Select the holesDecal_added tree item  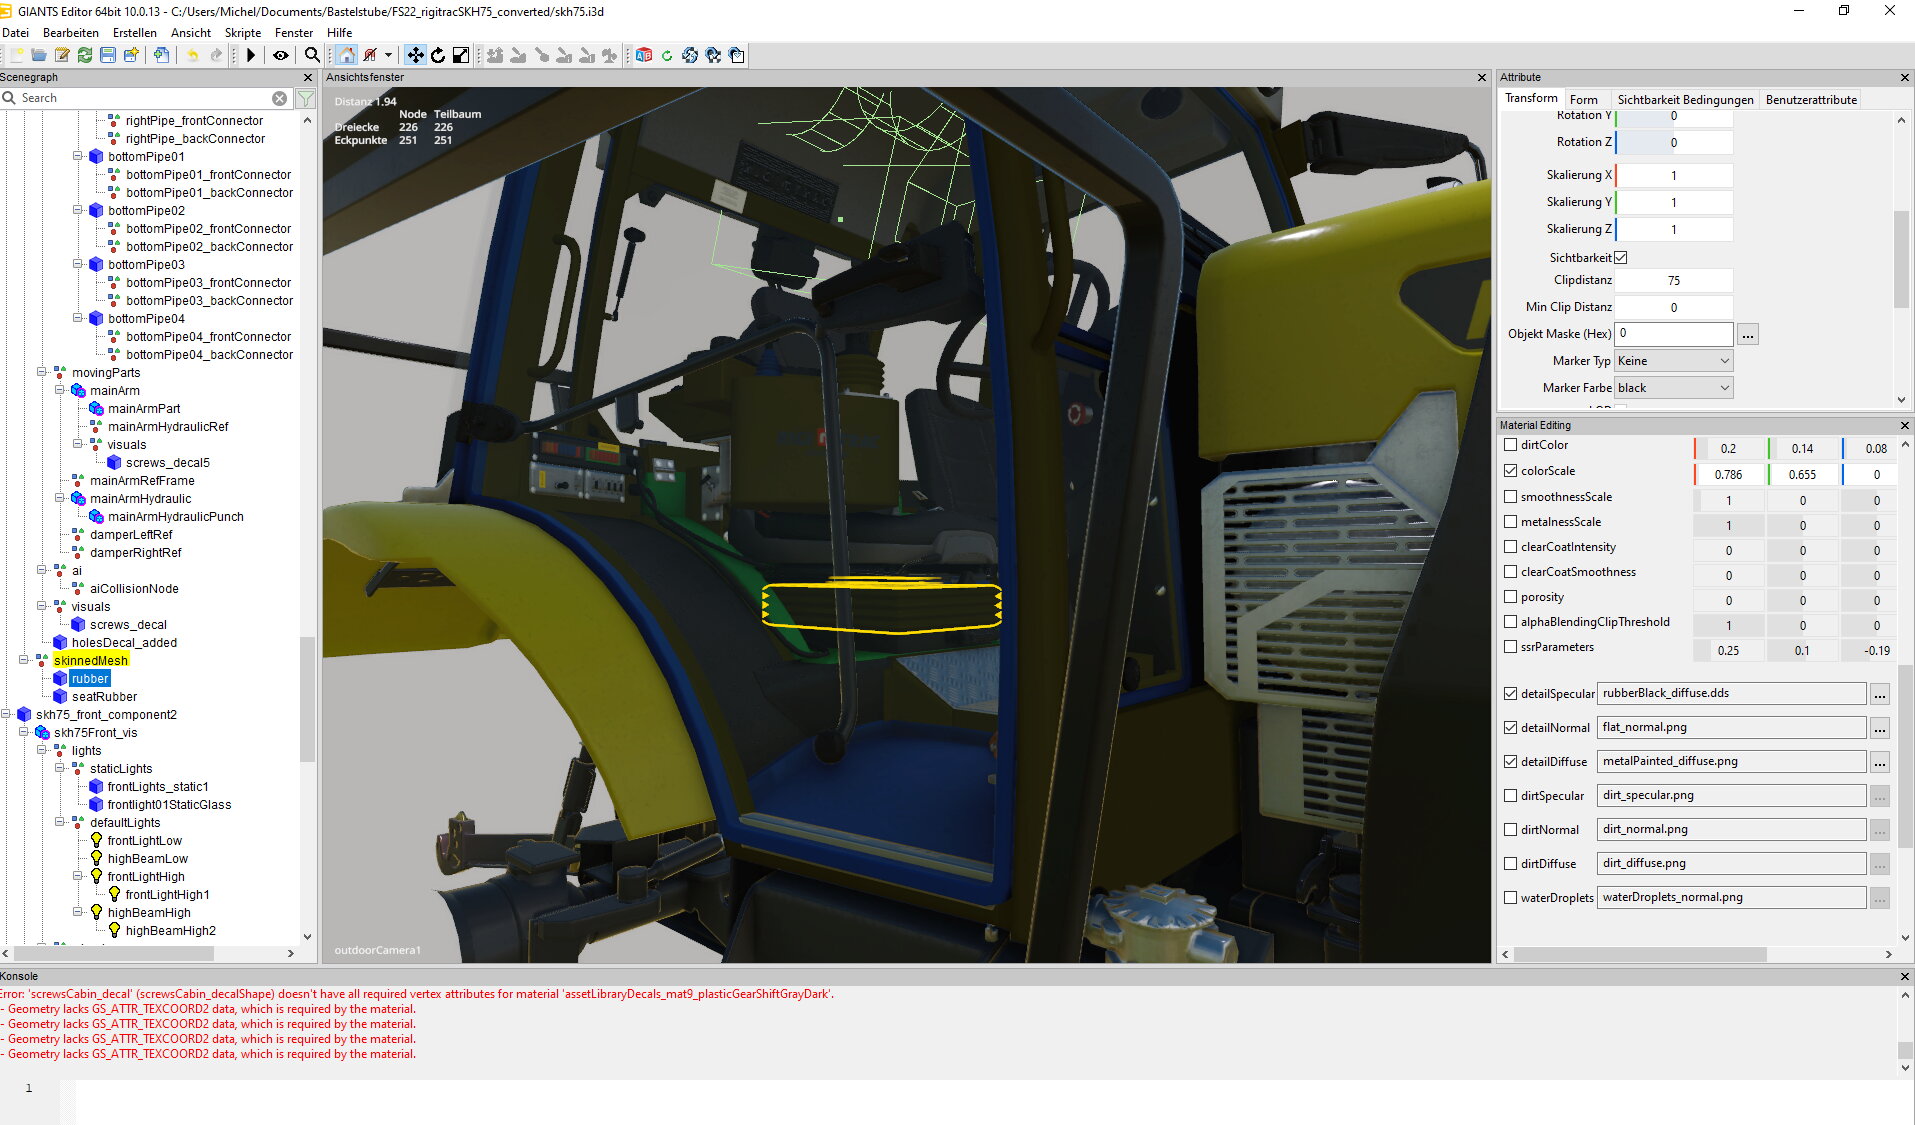(x=124, y=642)
